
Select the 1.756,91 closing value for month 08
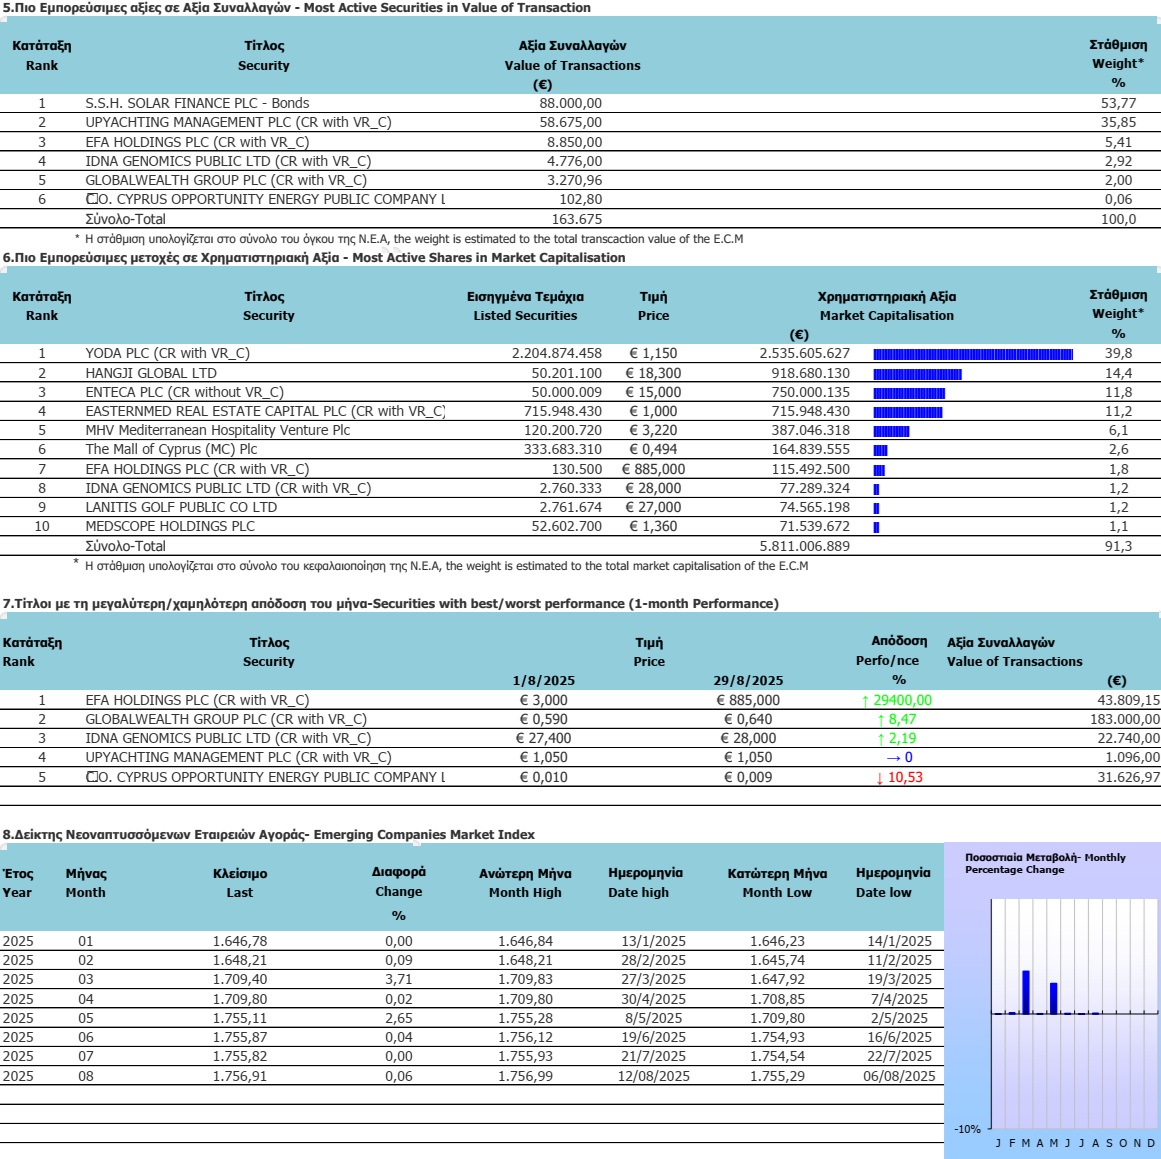(x=240, y=1076)
